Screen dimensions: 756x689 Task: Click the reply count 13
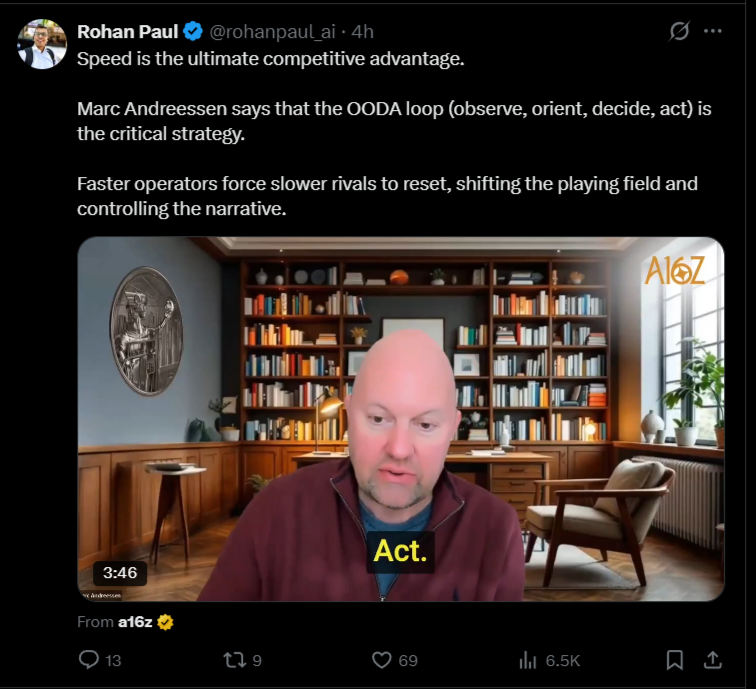113,660
